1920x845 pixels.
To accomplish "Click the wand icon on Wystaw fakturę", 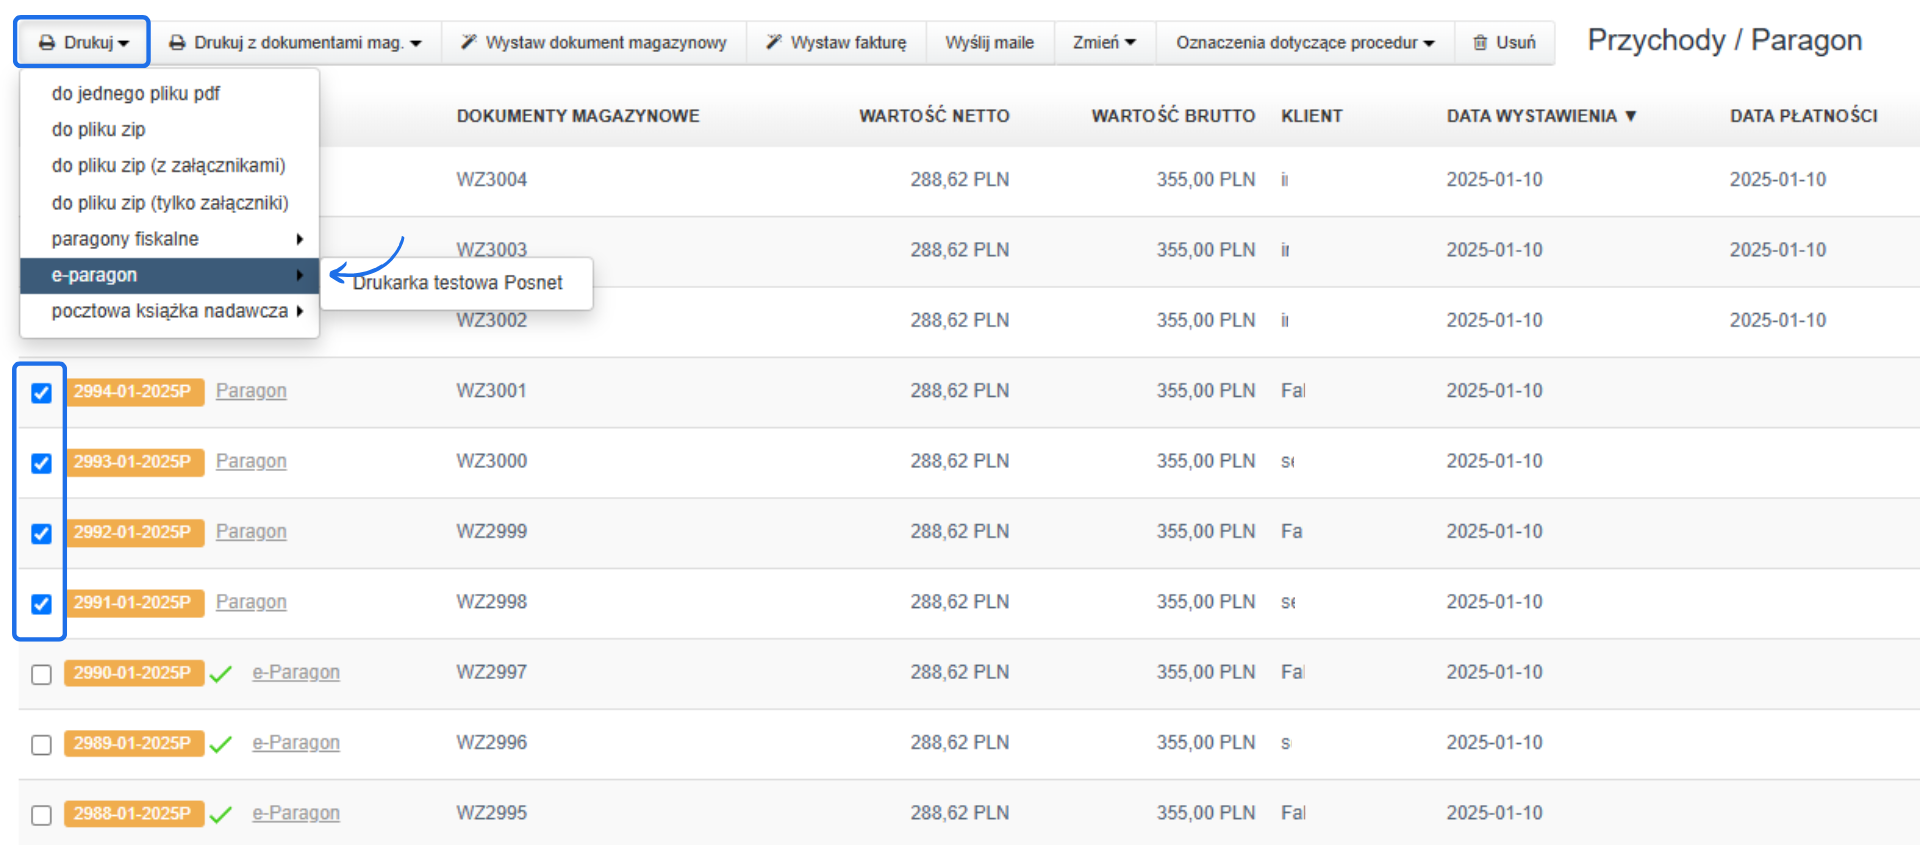I will (773, 42).
